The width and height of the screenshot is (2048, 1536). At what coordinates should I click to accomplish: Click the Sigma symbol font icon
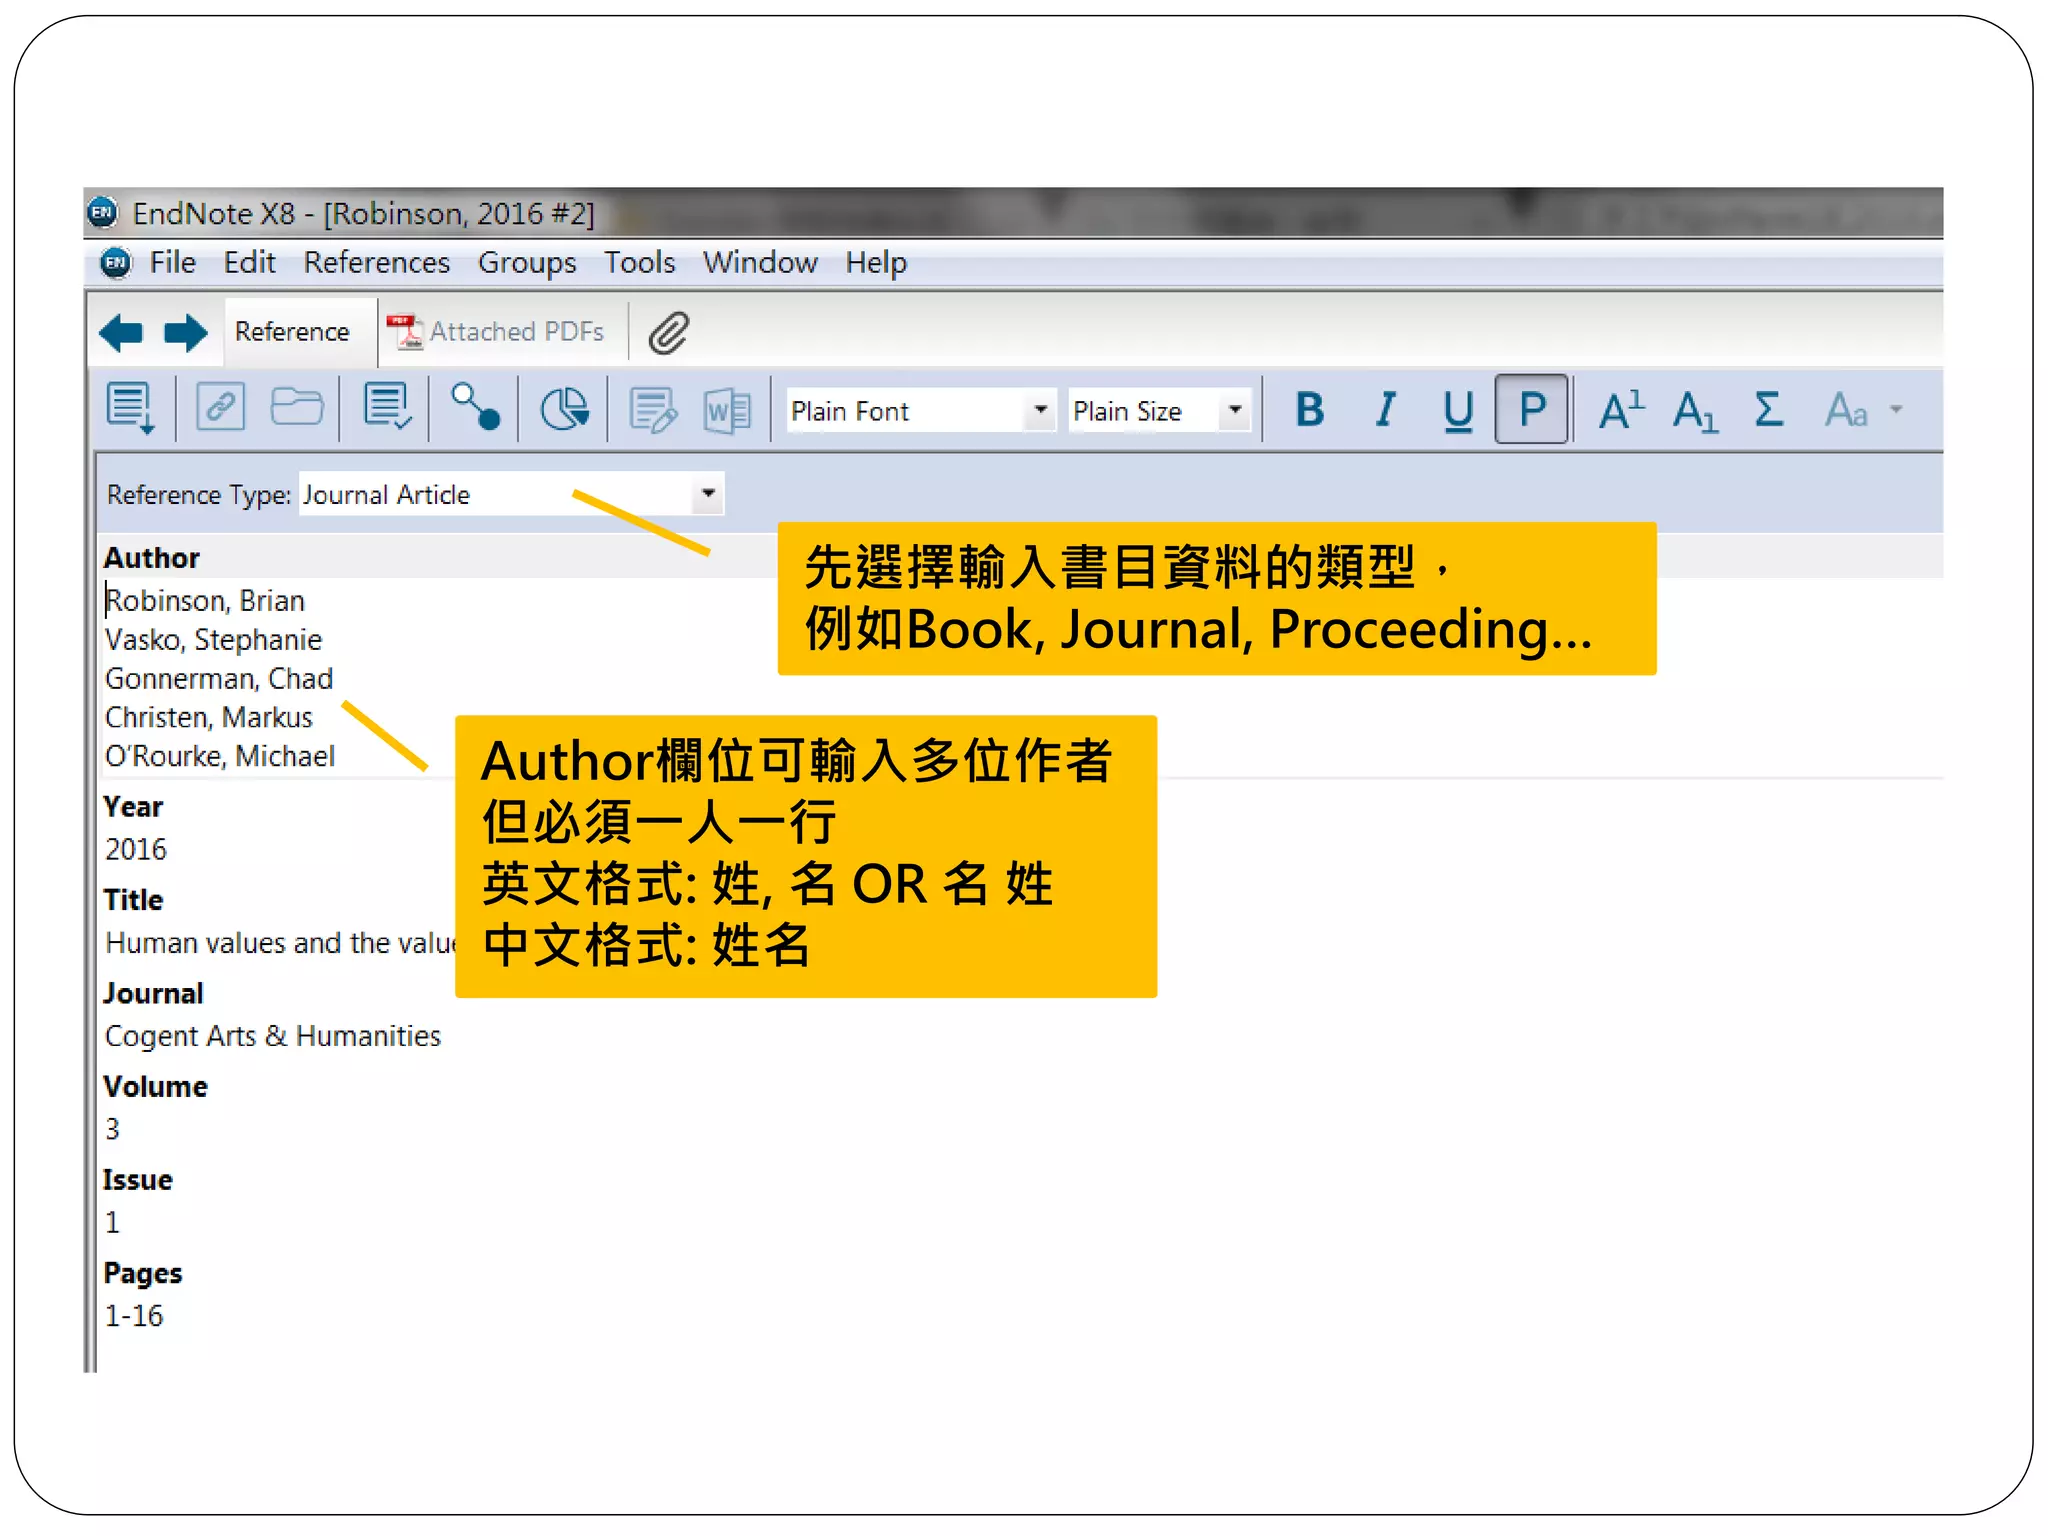coord(1768,409)
